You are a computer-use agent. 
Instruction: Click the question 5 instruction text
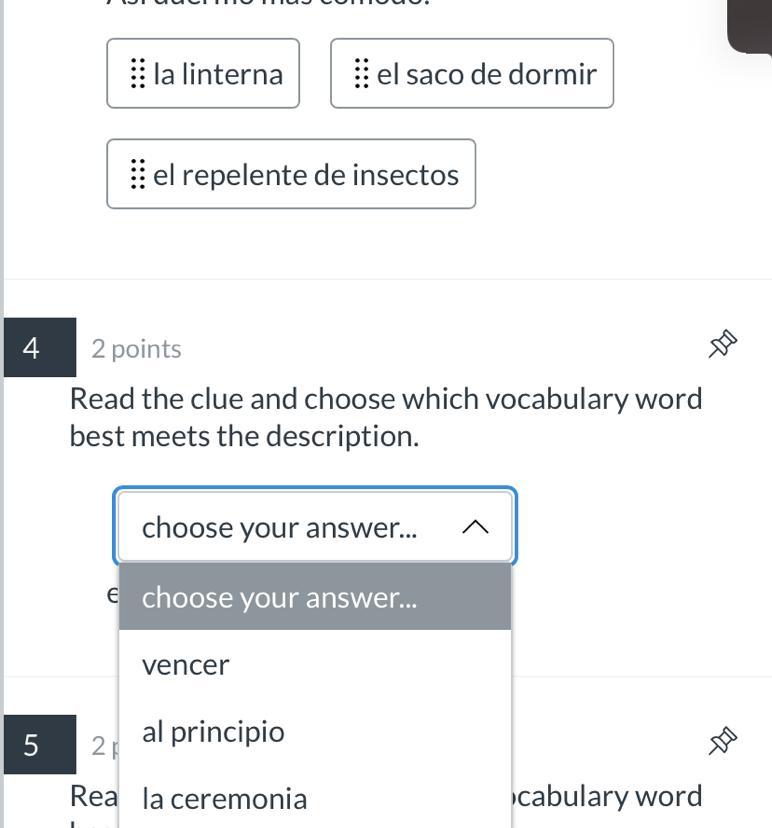click(610, 797)
